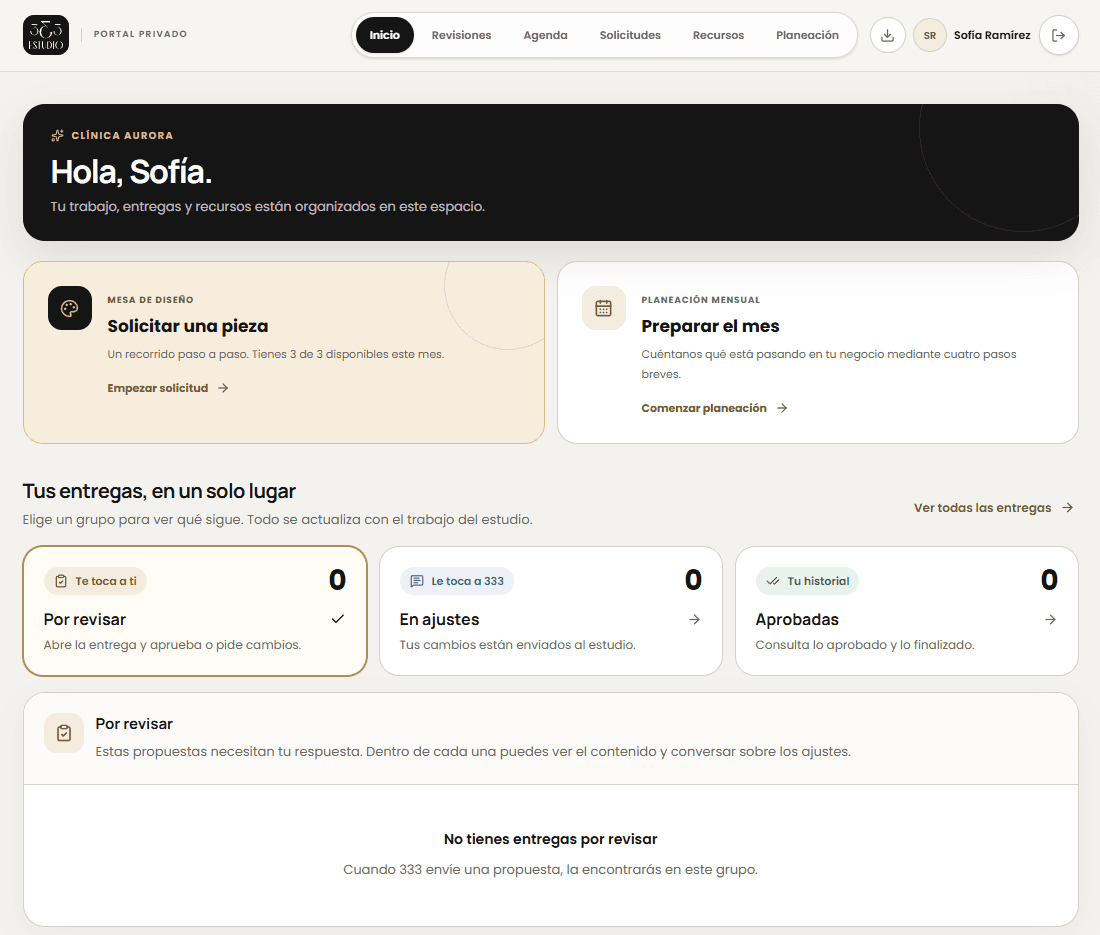Go to the Revisiones tab
The height and width of the screenshot is (935, 1100).
click(x=462, y=35)
